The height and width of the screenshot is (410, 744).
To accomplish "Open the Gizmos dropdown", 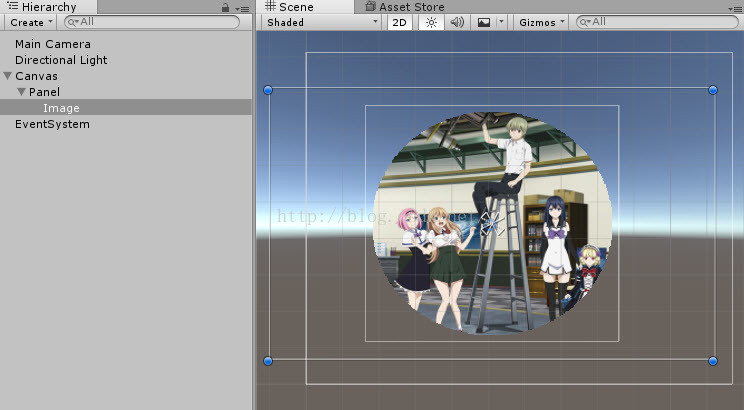I will [x=541, y=22].
